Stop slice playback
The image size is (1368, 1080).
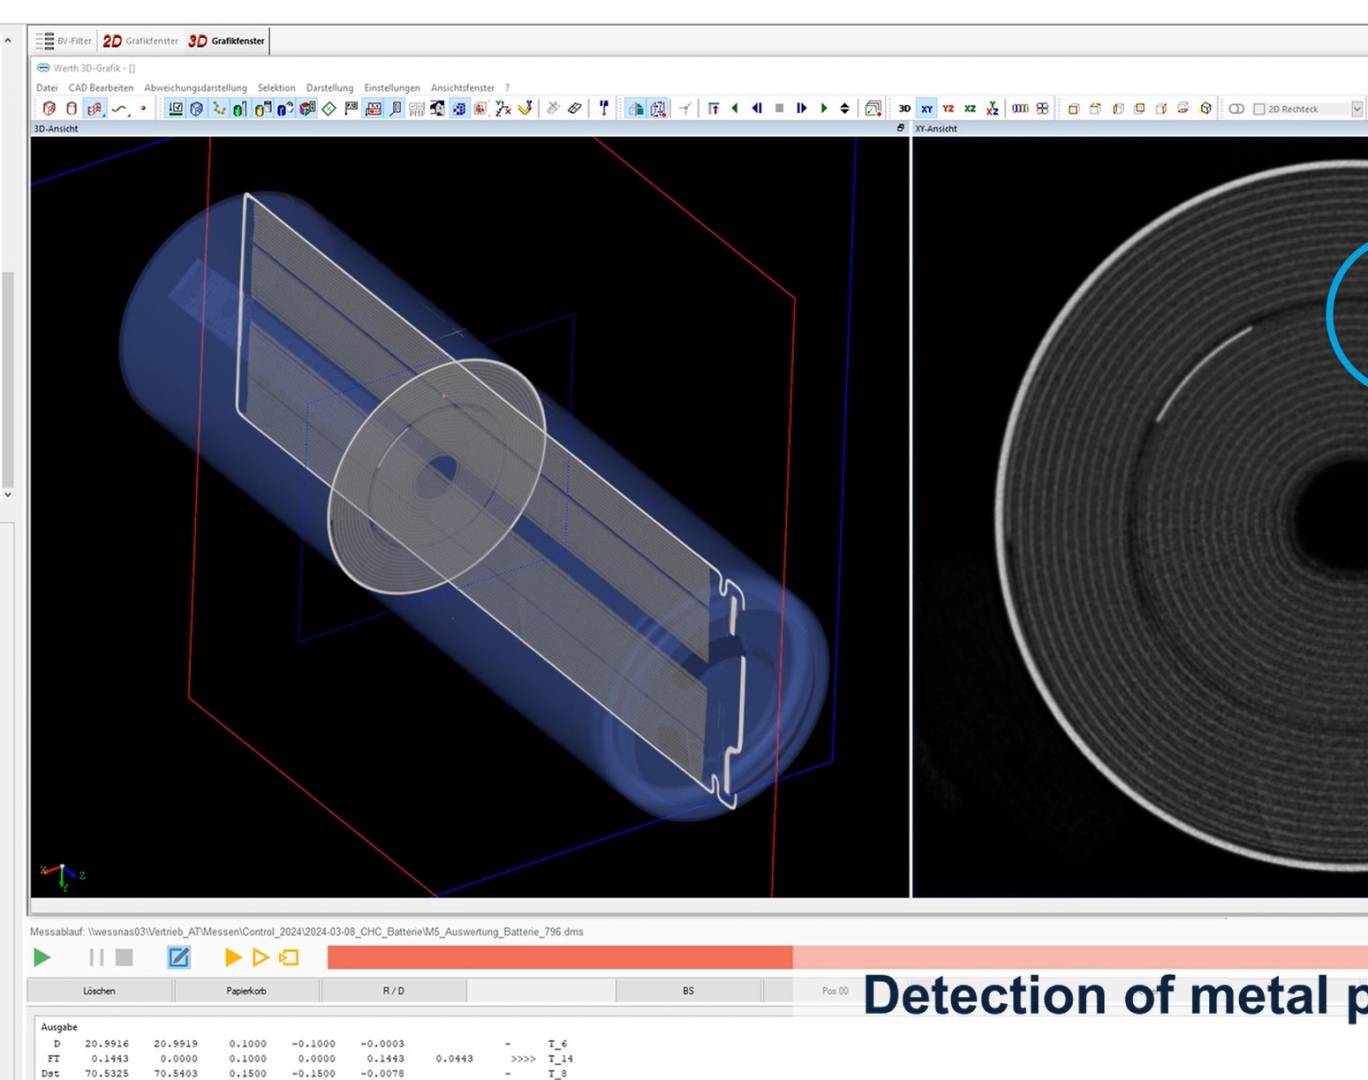pos(779,108)
